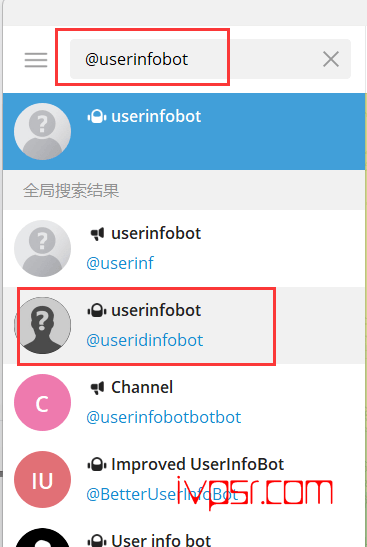
Task: Click the pink C avatar
Action: [x=43, y=403]
